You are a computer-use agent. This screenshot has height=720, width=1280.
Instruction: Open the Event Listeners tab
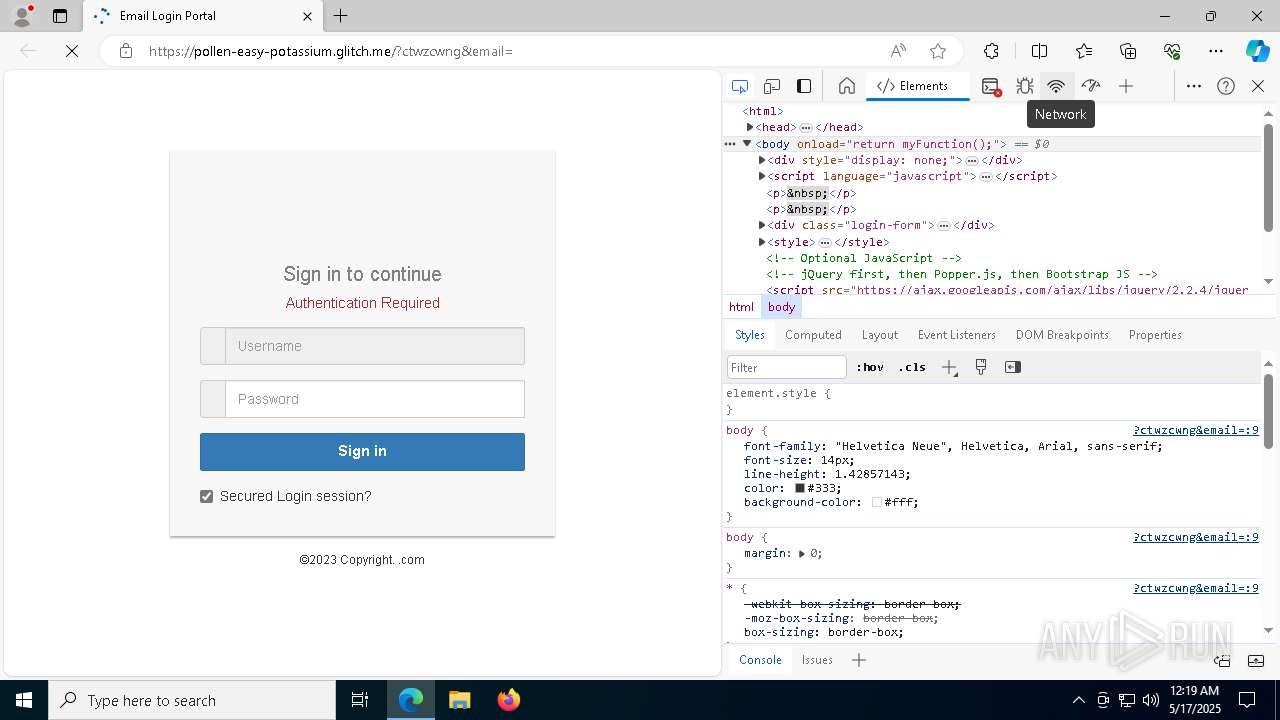[x=957, y=335]
